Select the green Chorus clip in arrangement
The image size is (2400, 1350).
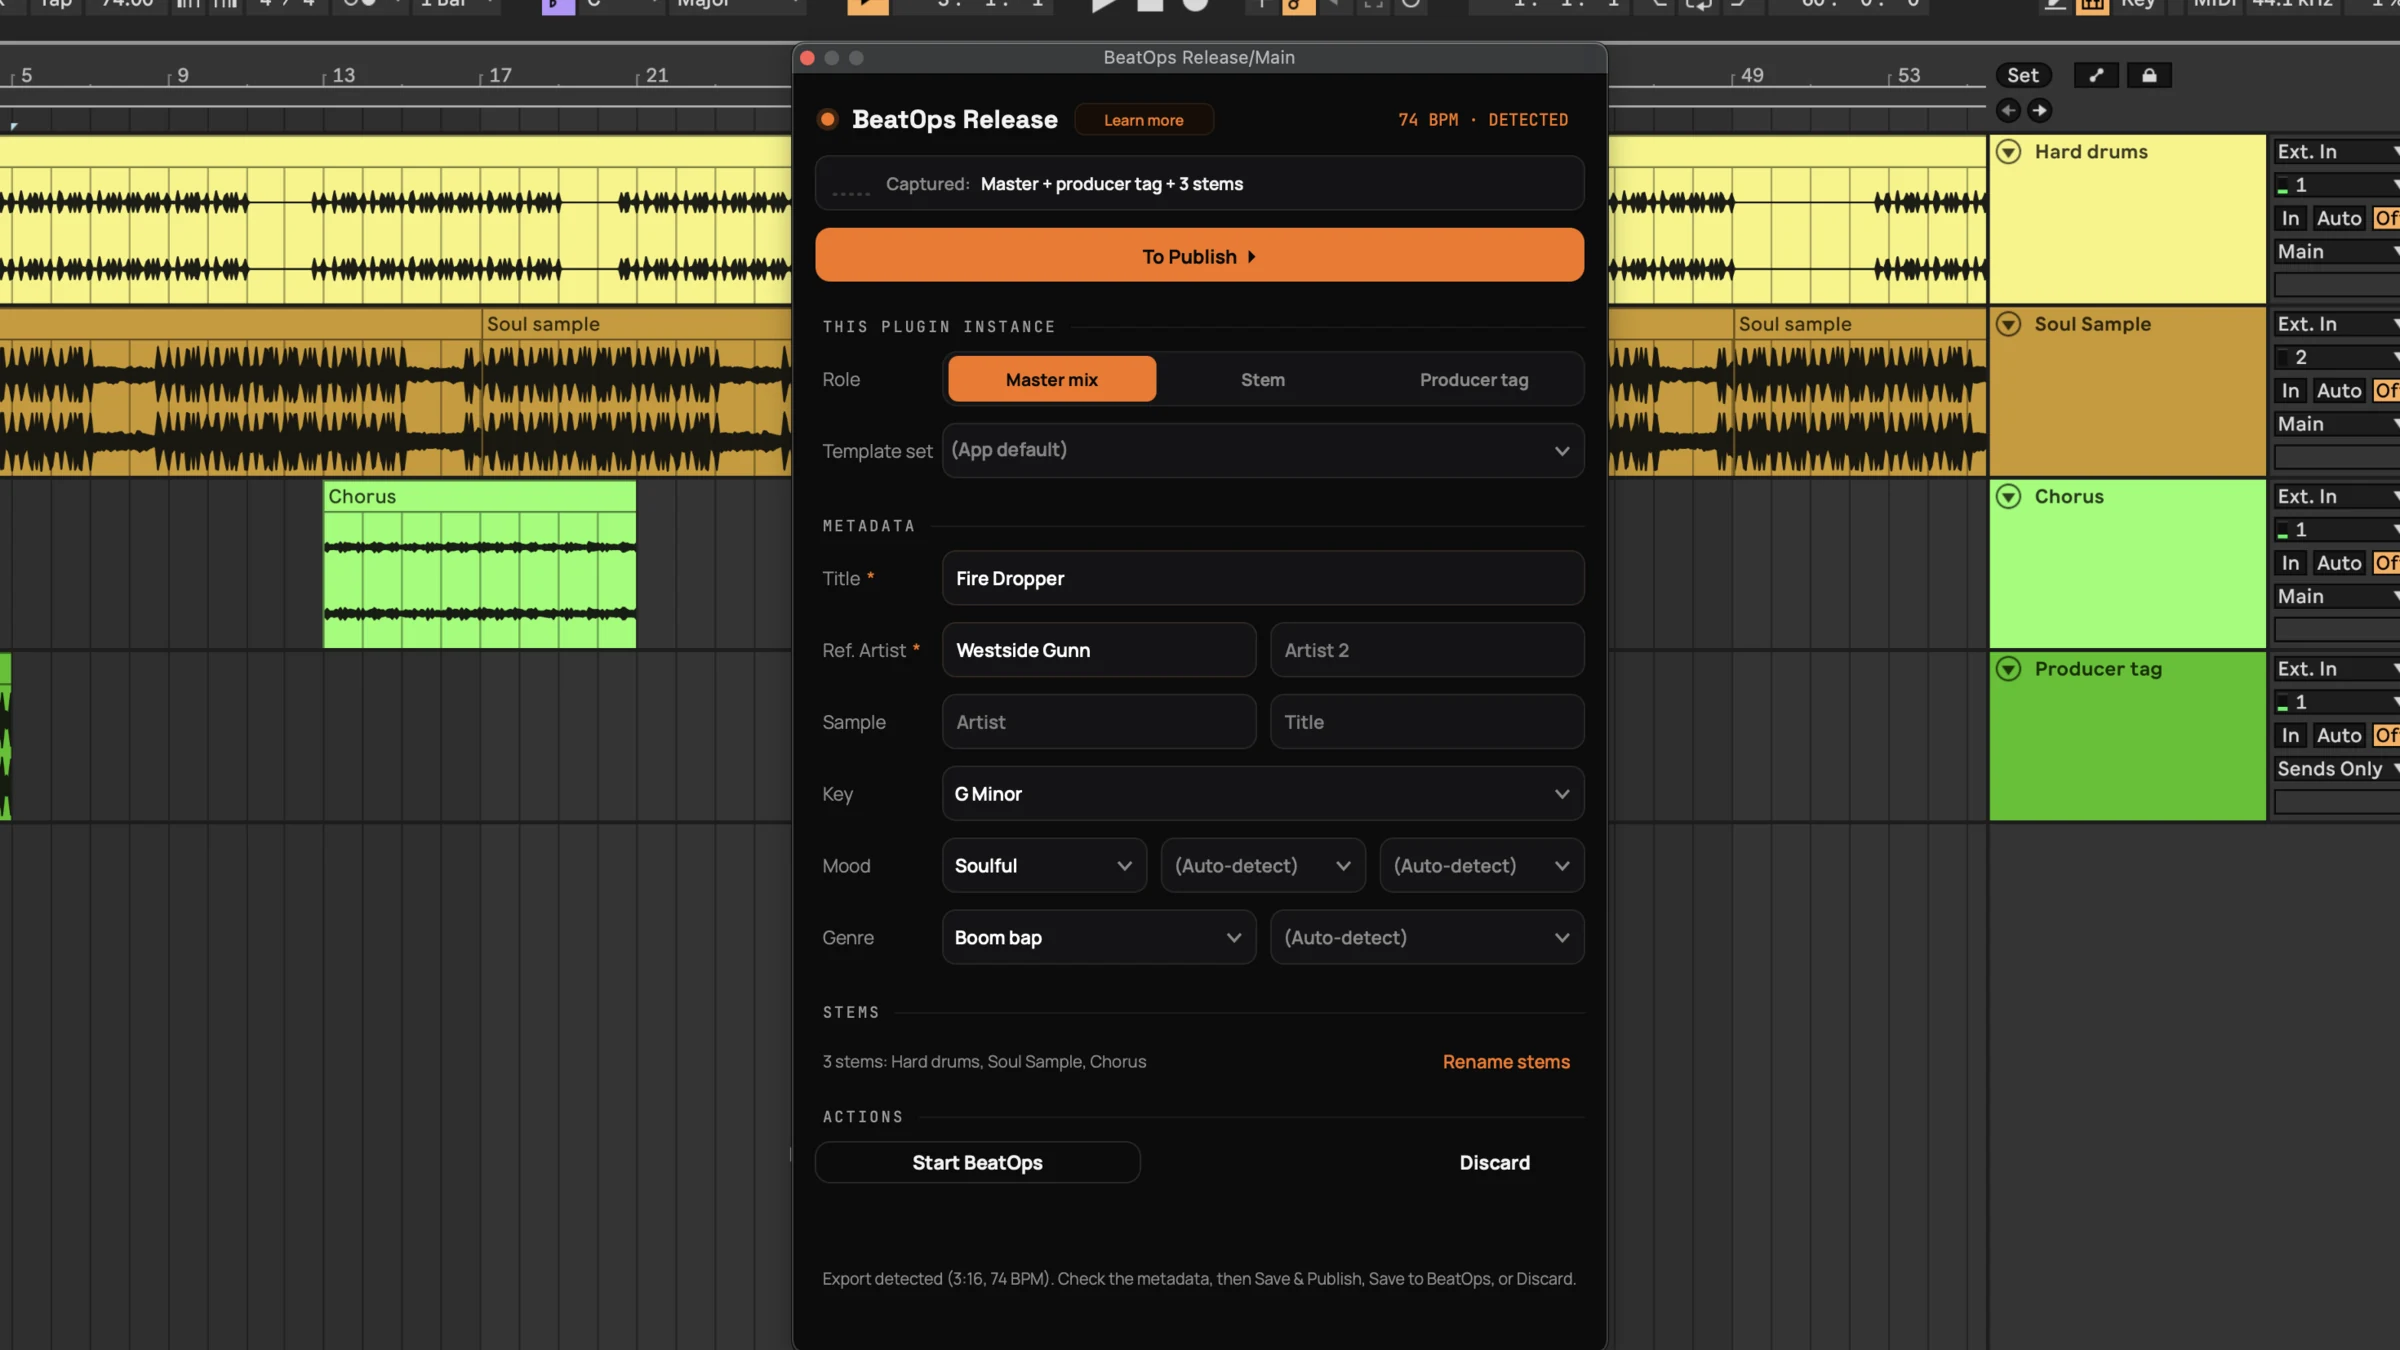pos(479,565)
